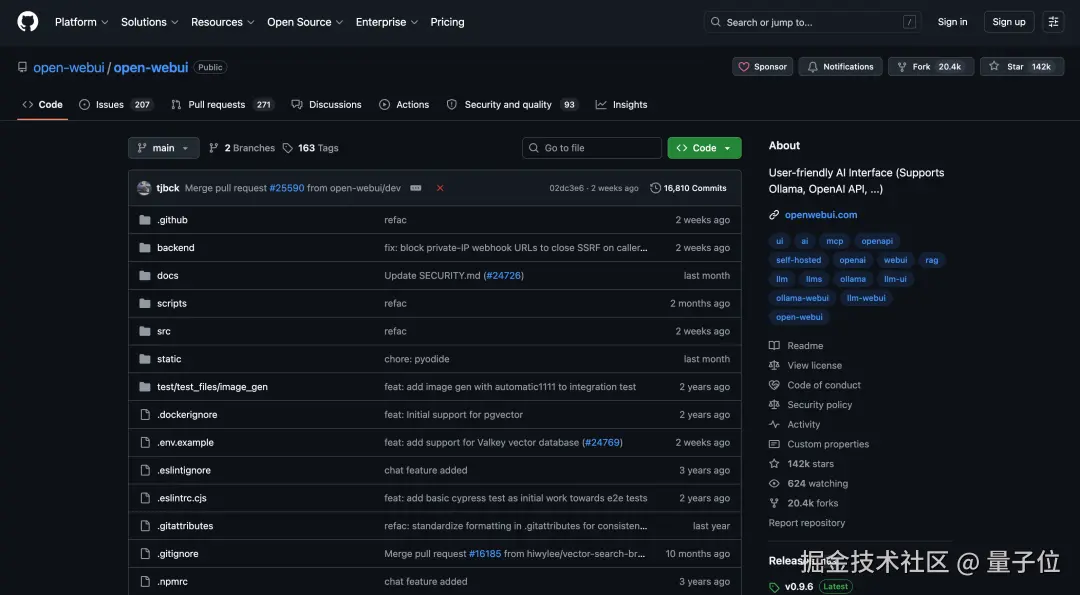This screenshot has height=595, width=1080.
Task: Click the Search or jump to field
Action: point(813,22)
